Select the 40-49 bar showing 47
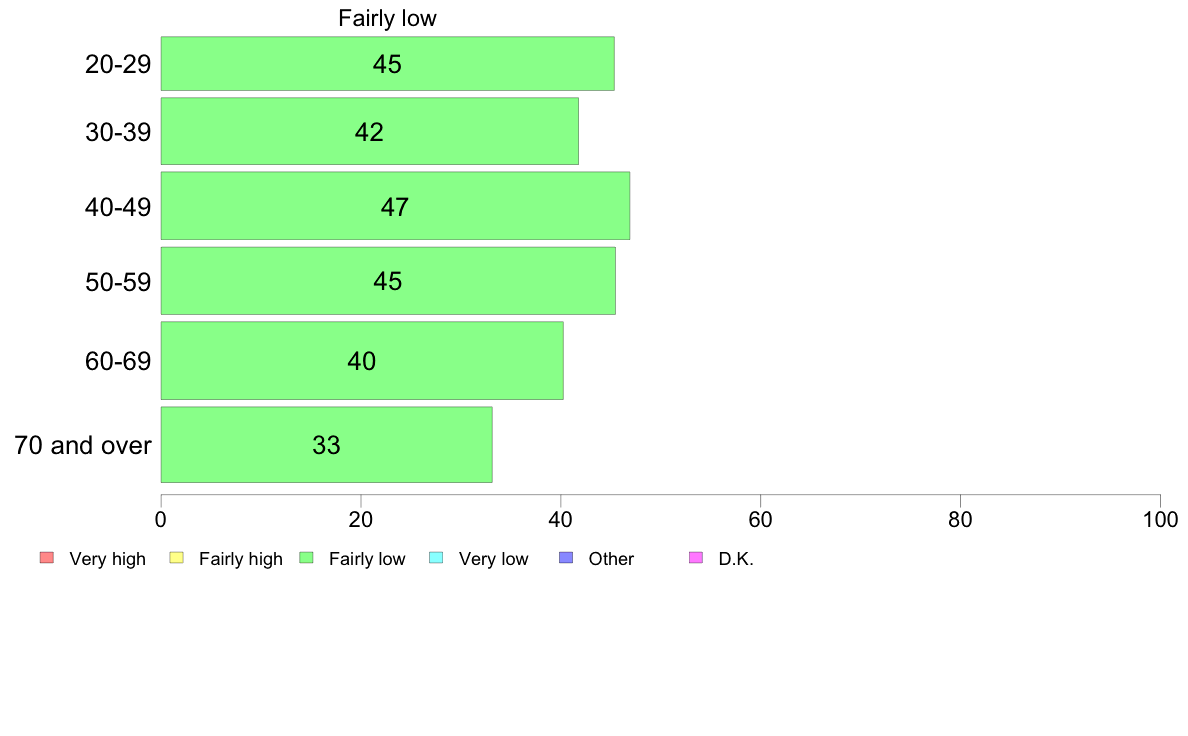This screenshot has width=1188, height=736. (395, 206)
